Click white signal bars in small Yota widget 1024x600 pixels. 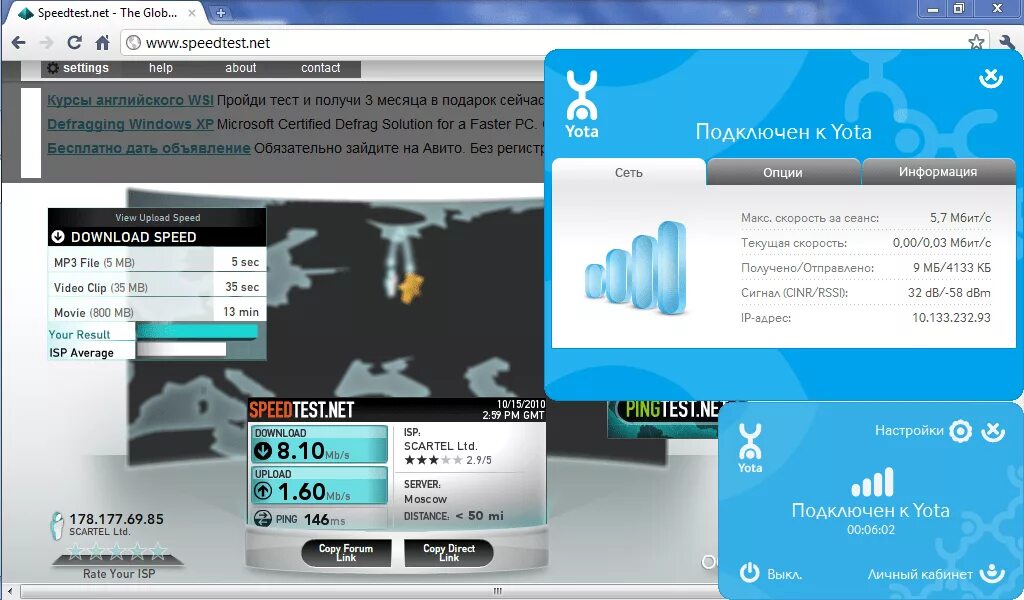[x=872, y=482]
